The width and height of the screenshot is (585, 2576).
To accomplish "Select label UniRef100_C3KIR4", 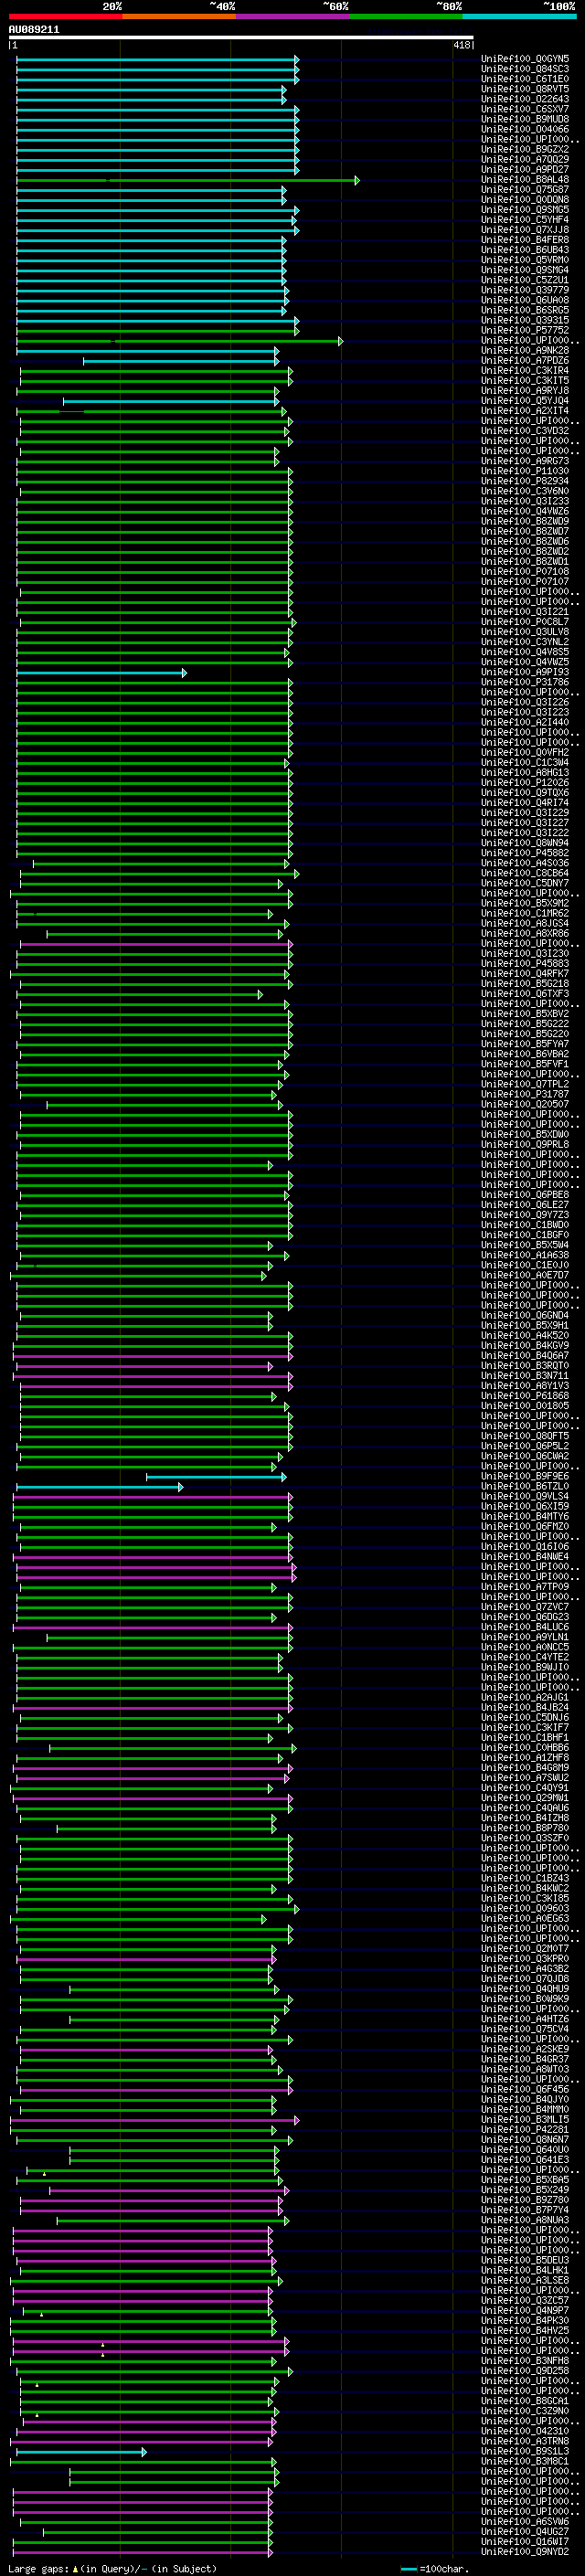I will 525,370.
